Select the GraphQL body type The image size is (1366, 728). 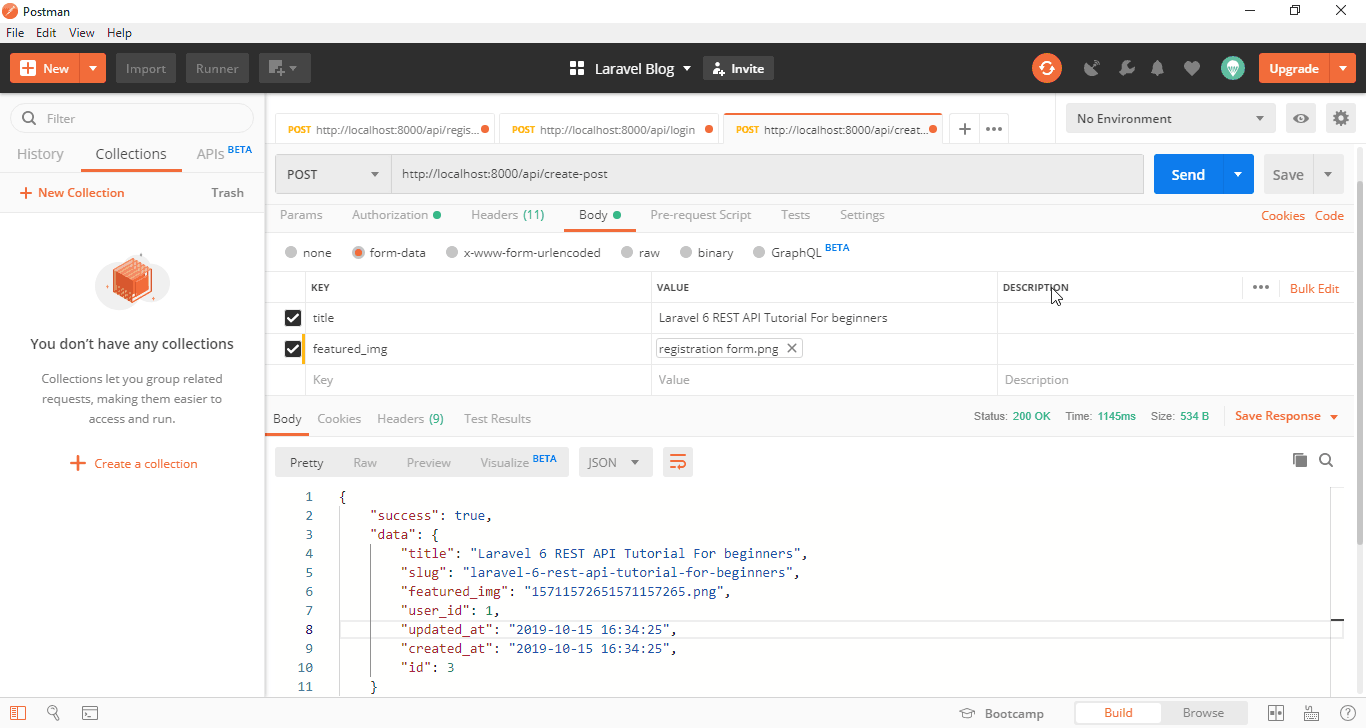click(759, 253)
